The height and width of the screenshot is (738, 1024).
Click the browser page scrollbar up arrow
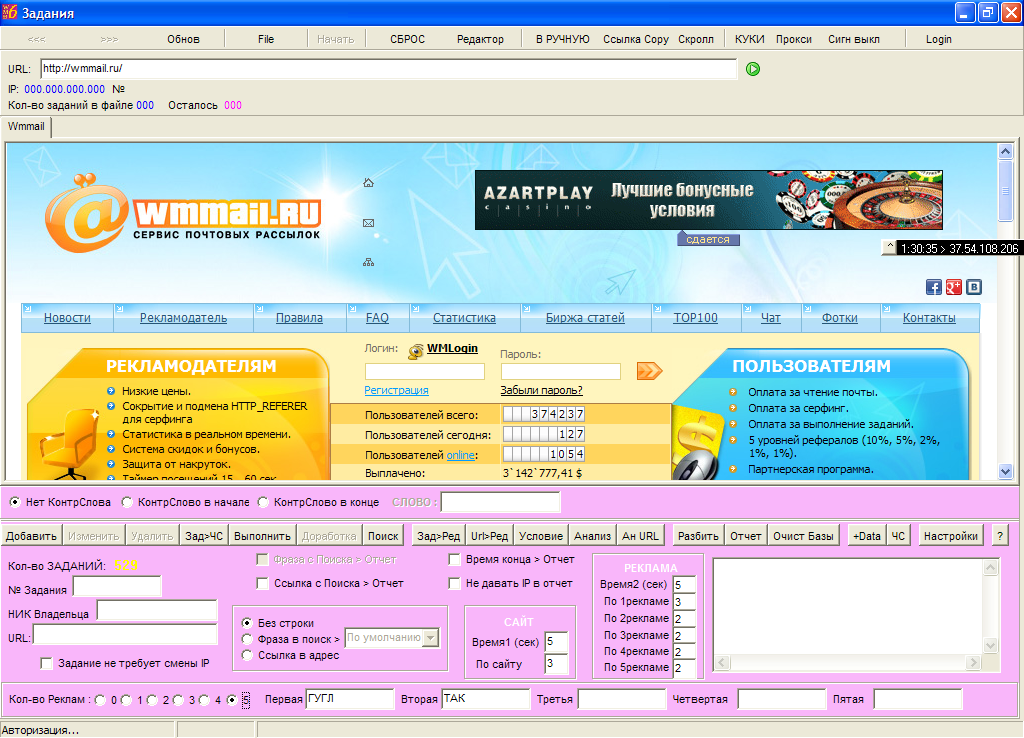tap(1006, 152)
